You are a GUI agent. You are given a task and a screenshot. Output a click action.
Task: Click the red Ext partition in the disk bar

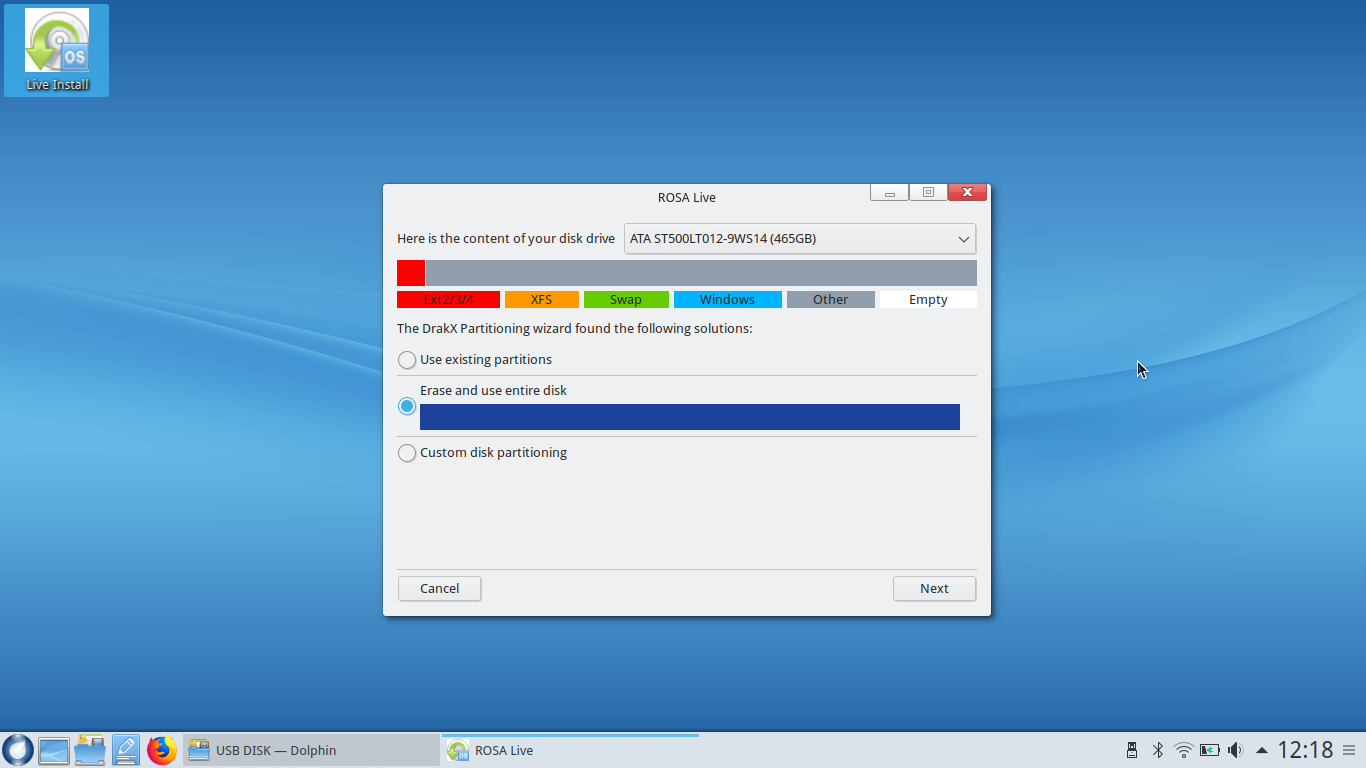411,273
